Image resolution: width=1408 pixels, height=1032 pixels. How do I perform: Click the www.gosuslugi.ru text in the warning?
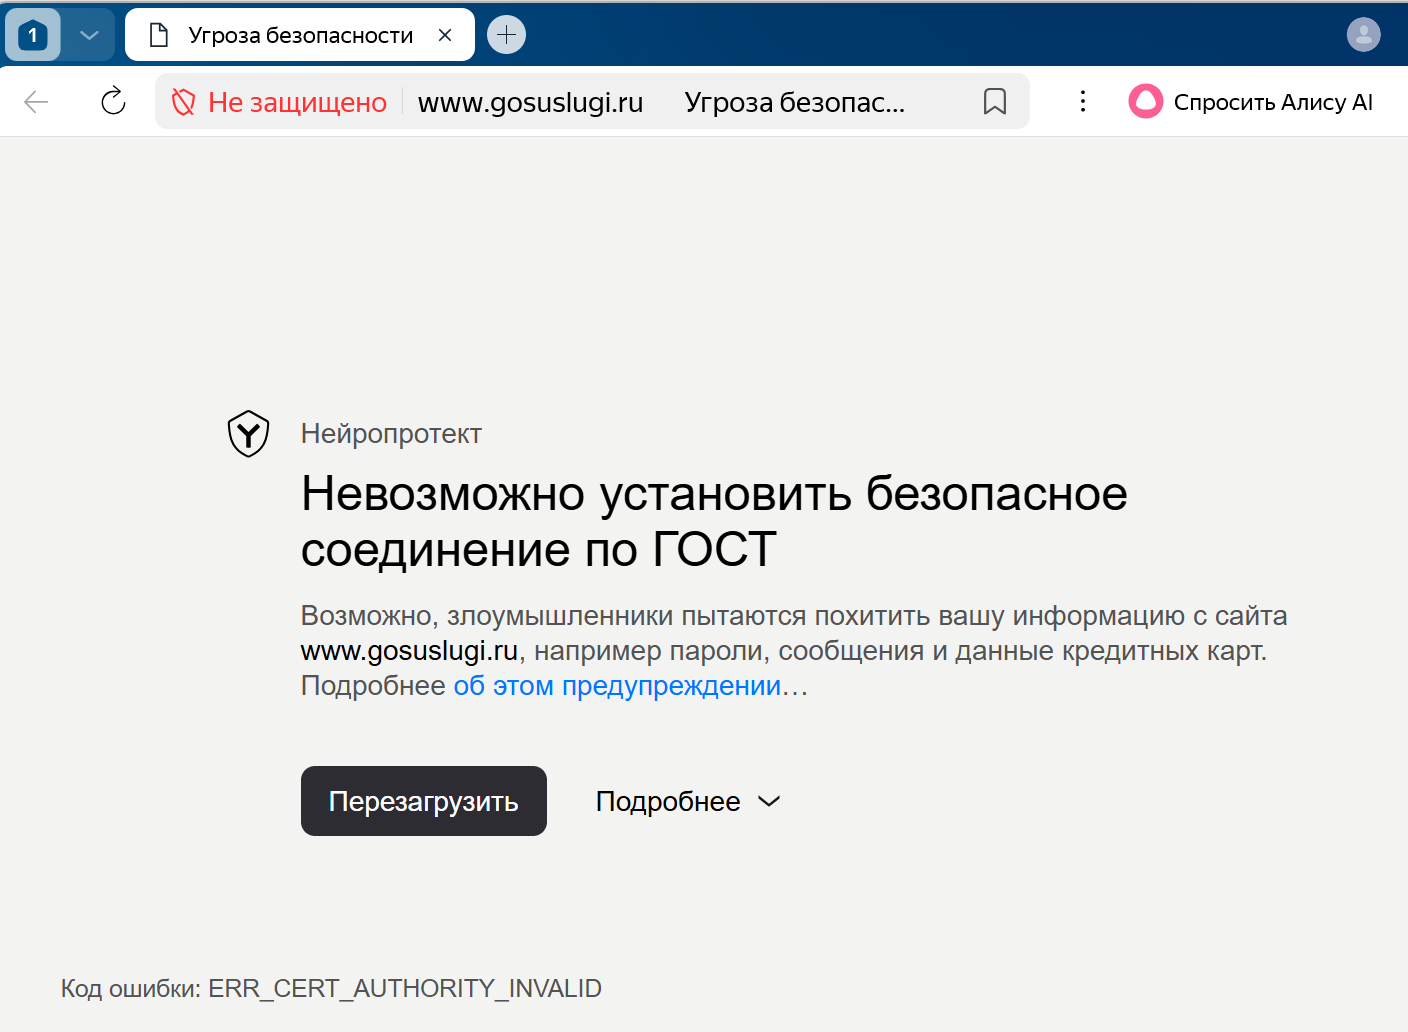[409, 651]
